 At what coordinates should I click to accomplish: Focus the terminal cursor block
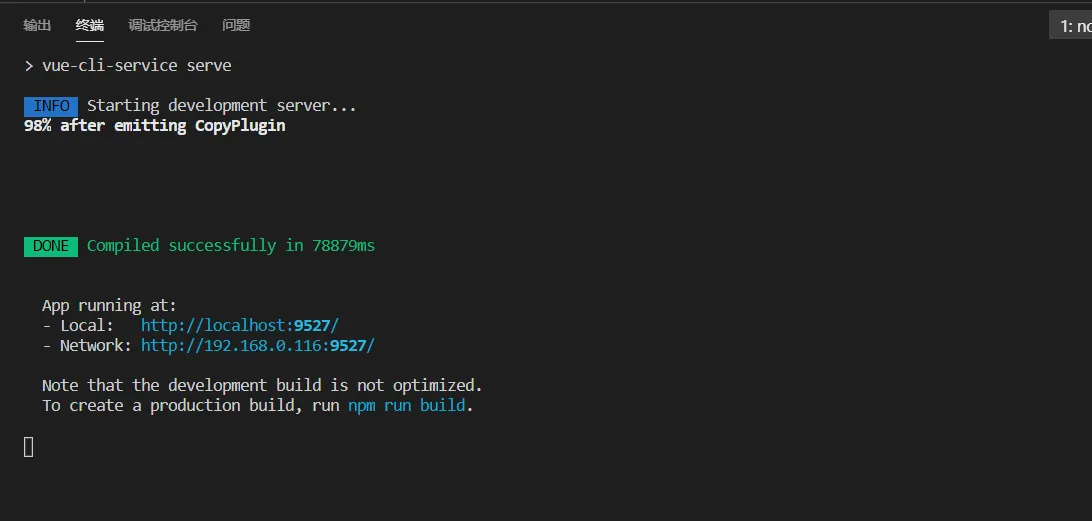[x=29, y=446]
